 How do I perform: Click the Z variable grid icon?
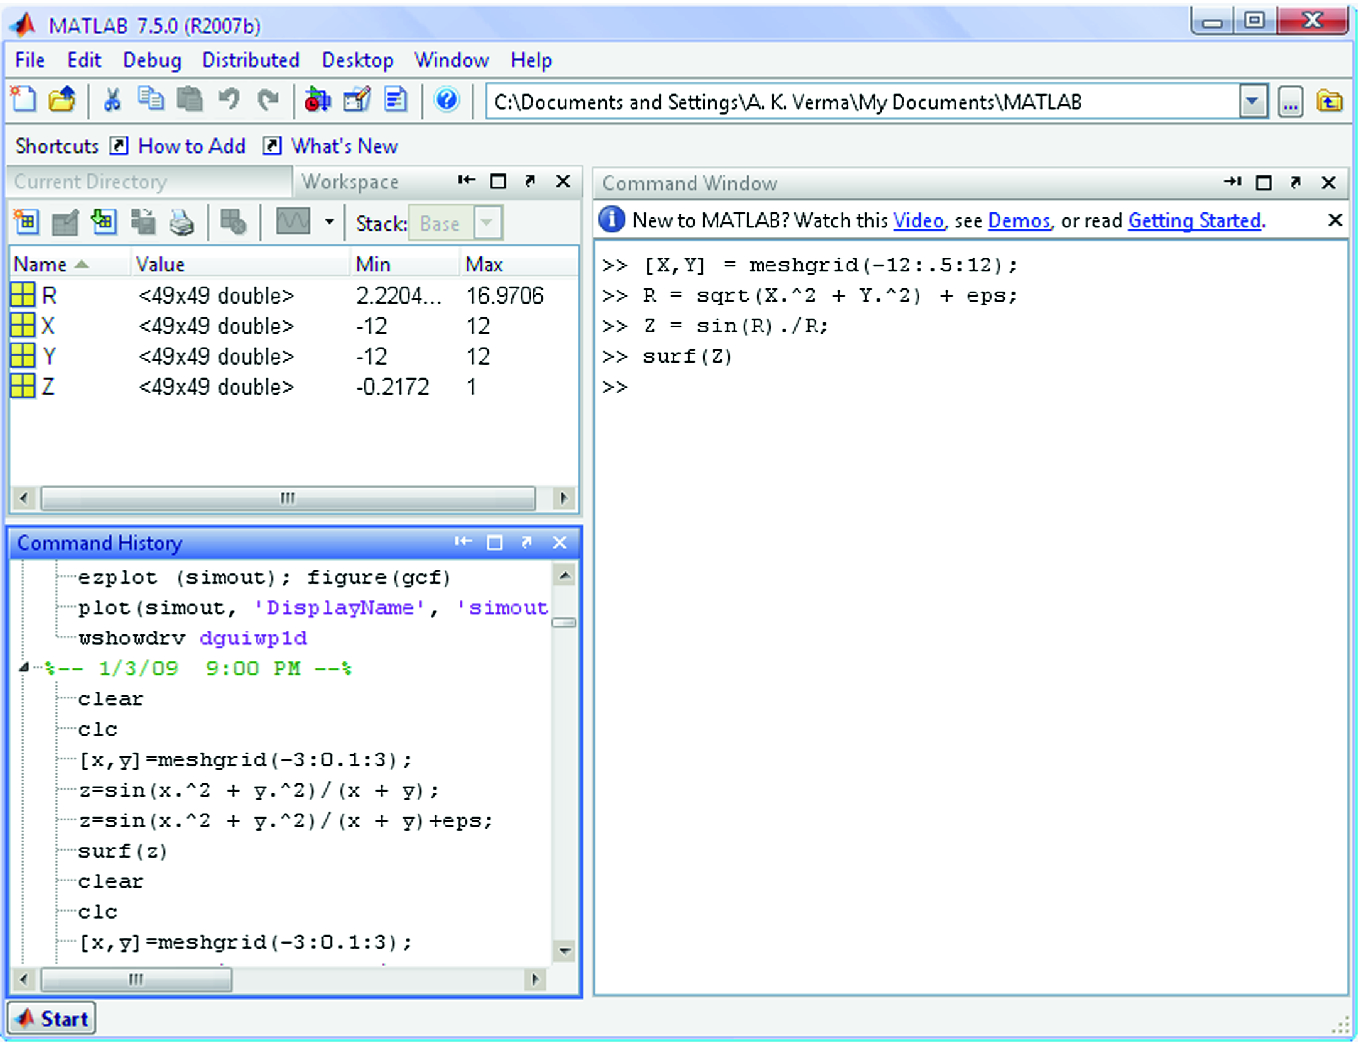(x=22, y=386)
